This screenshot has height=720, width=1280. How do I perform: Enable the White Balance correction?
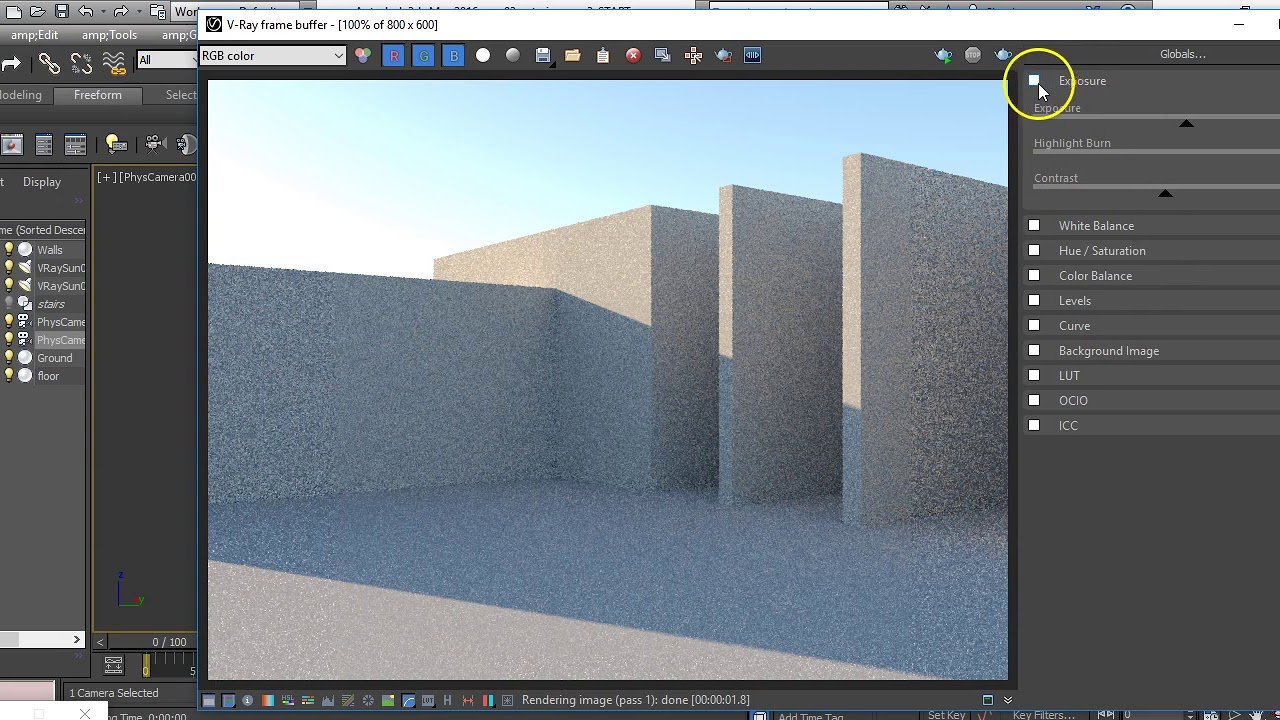pos(1034,226)
